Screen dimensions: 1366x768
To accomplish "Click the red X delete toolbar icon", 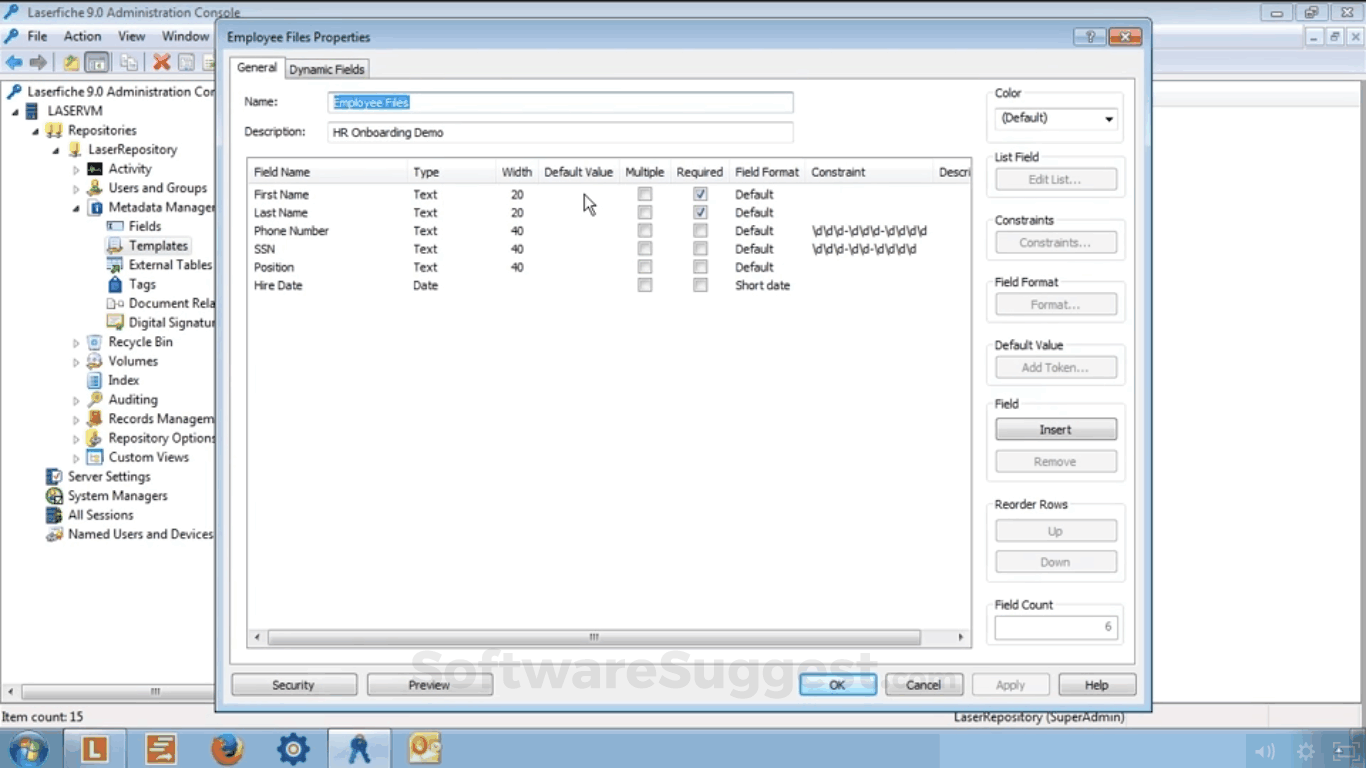I will tap(161, 63).
